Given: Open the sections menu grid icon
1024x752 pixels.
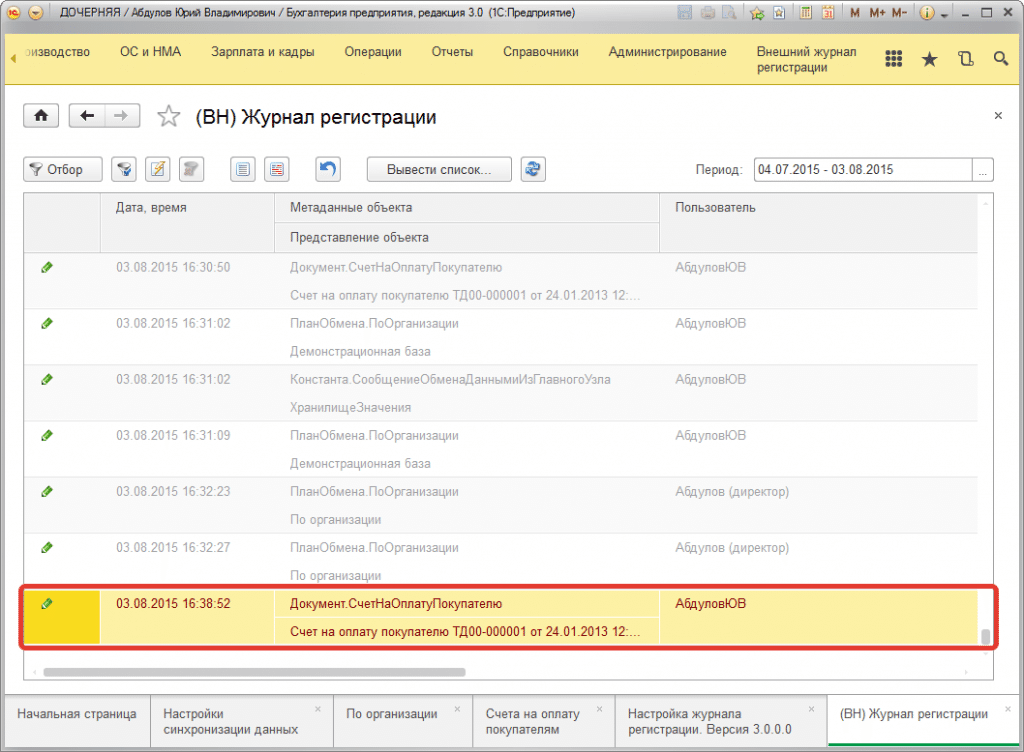Looking at the screenshot, I should pyautogui.click(x=894, y=60).
